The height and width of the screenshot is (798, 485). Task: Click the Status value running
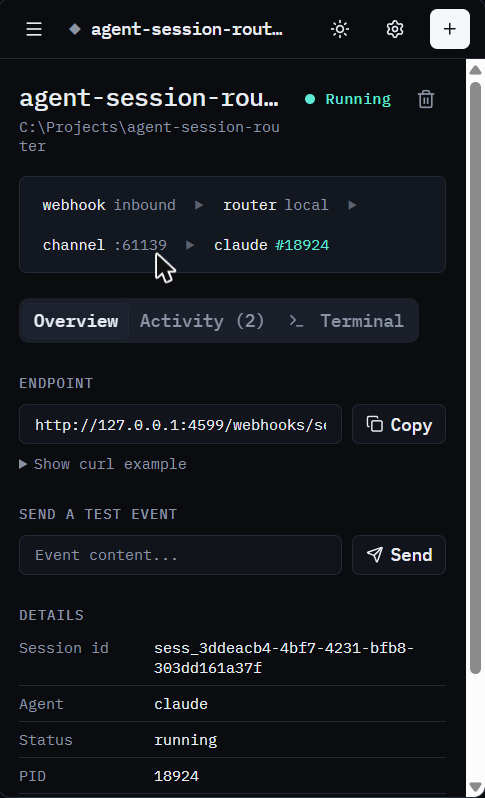click(x=185, y=740)
